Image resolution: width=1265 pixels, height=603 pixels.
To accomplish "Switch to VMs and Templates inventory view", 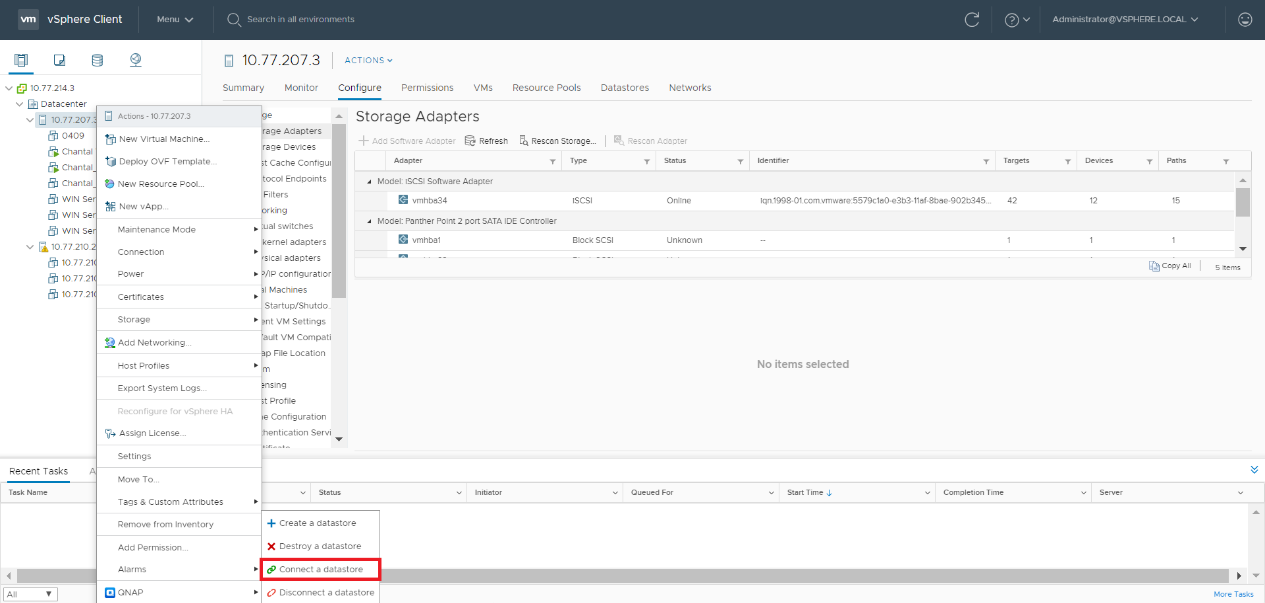I will tap(59, 60).
